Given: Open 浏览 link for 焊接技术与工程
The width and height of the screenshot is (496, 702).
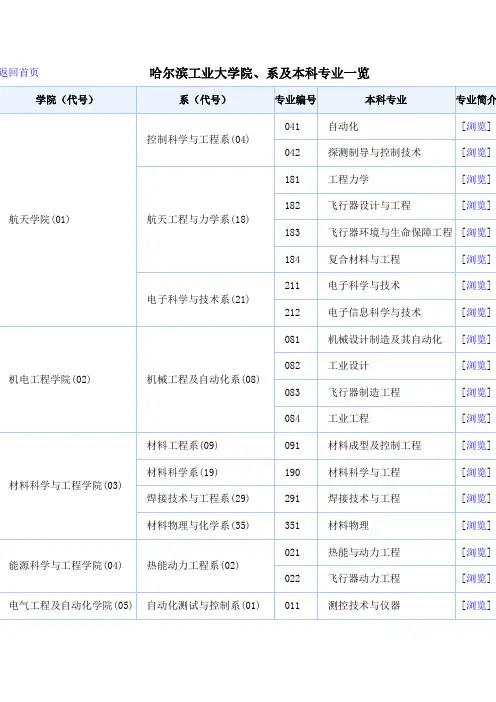Looking at the screenshot, I should [476, 499].
